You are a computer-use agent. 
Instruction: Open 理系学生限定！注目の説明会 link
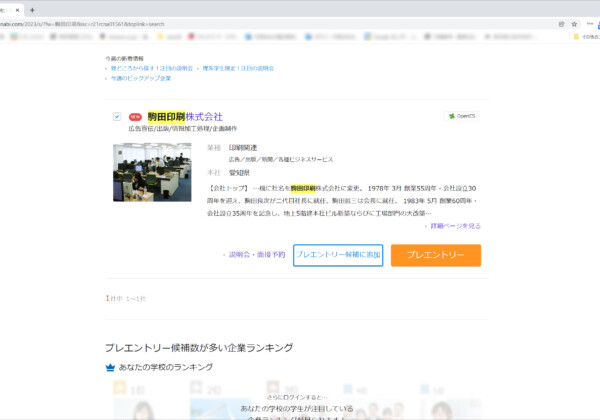point(238,68)
